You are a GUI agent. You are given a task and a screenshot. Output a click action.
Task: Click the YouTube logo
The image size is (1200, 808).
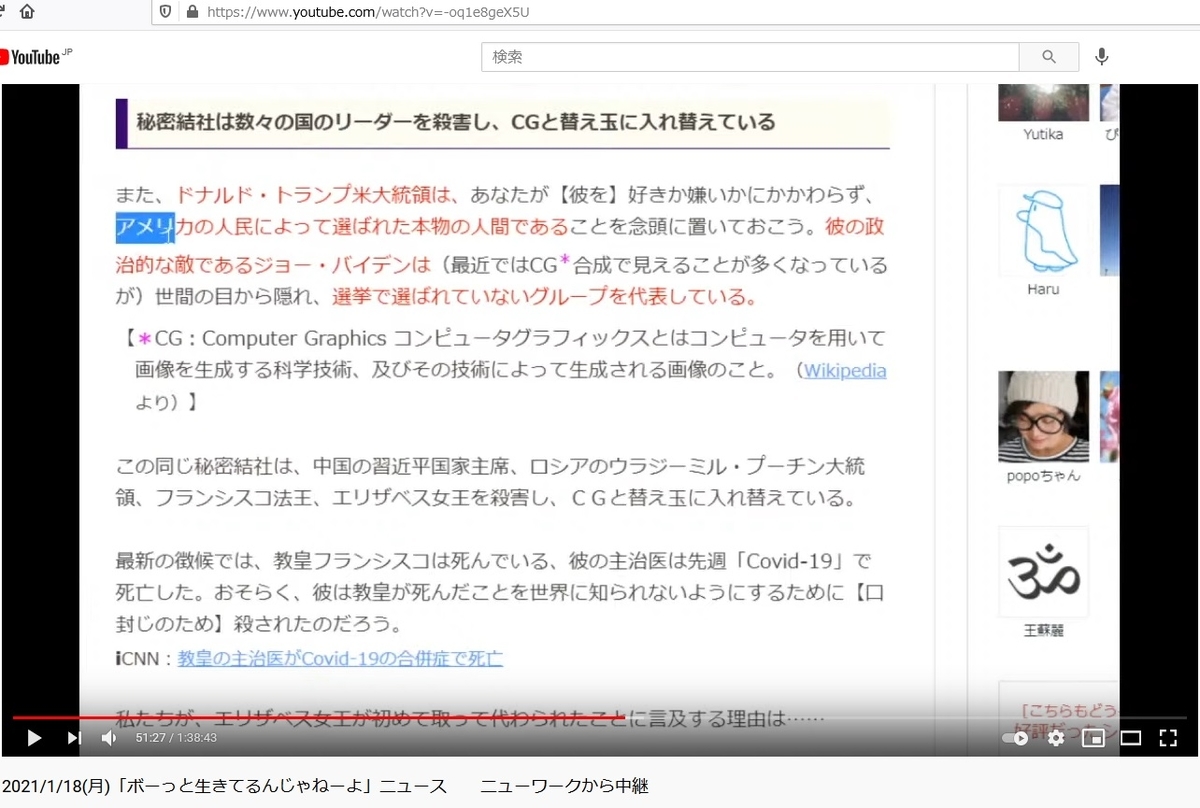38,56
